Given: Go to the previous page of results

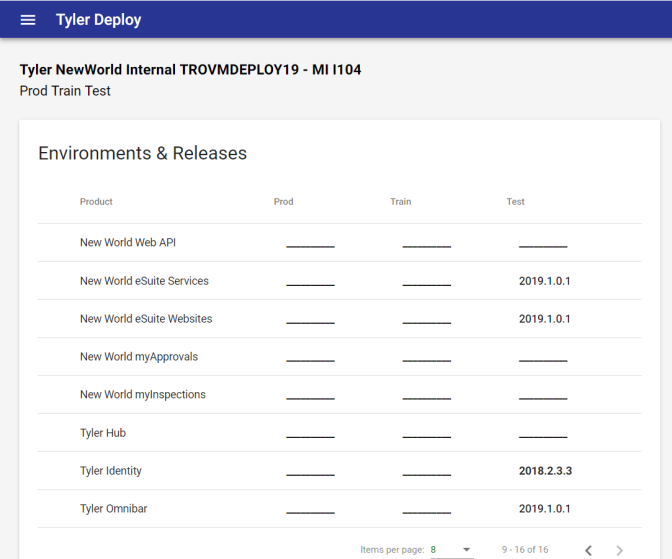Looking at the screenshot, I should (588, 550).
